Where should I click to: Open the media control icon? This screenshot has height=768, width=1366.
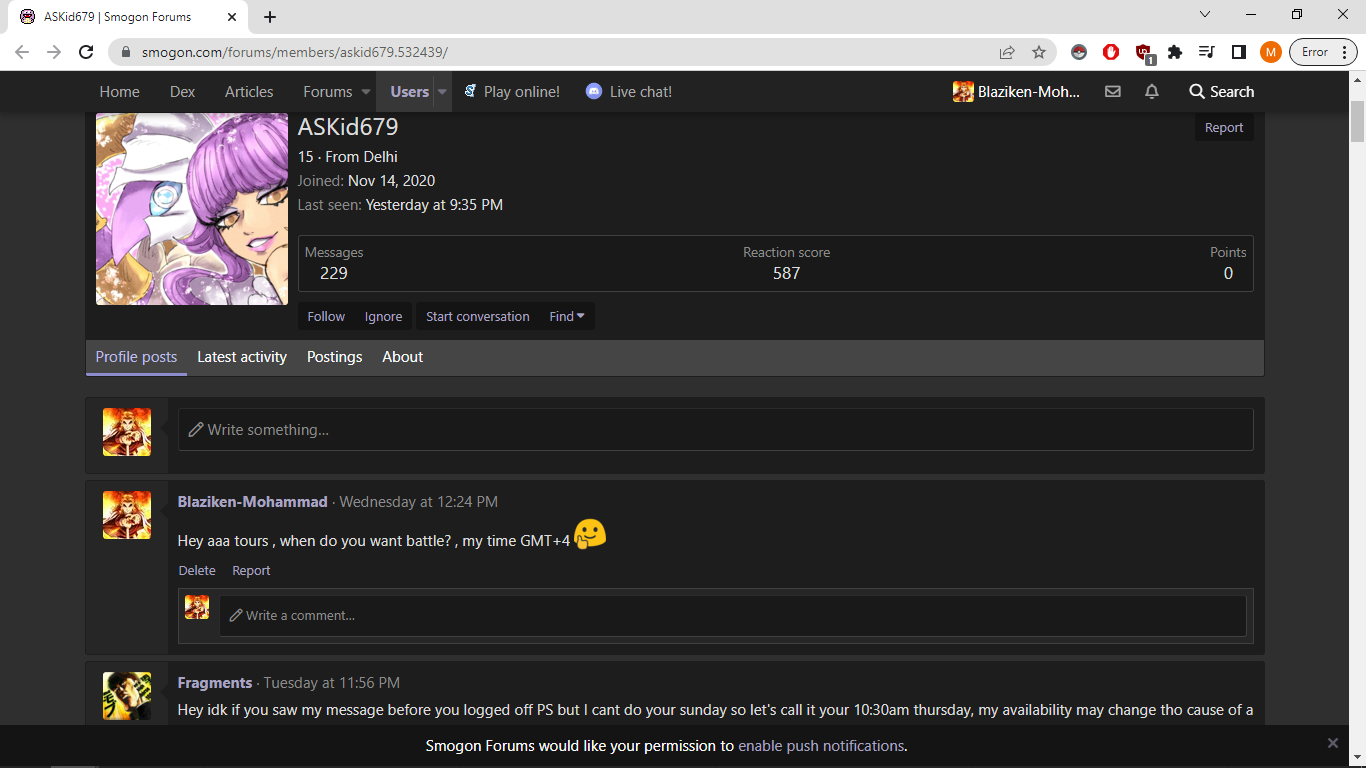click(1207, 52)
